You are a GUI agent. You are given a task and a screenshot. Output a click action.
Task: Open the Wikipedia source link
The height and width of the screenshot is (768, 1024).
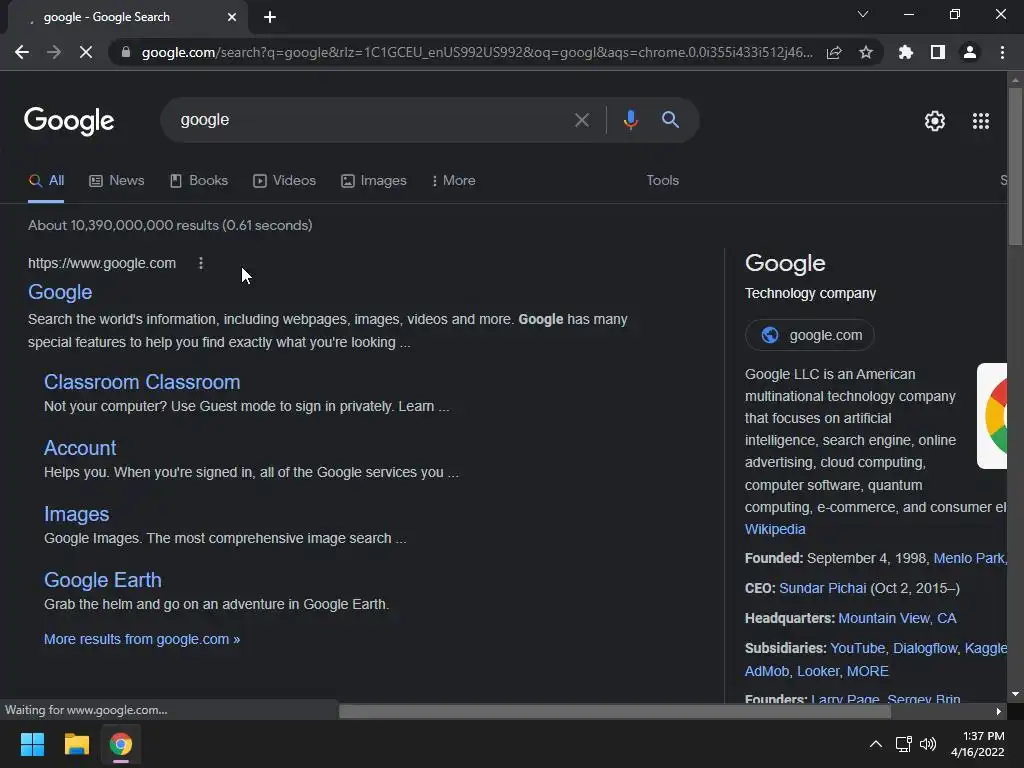point(775,529)
